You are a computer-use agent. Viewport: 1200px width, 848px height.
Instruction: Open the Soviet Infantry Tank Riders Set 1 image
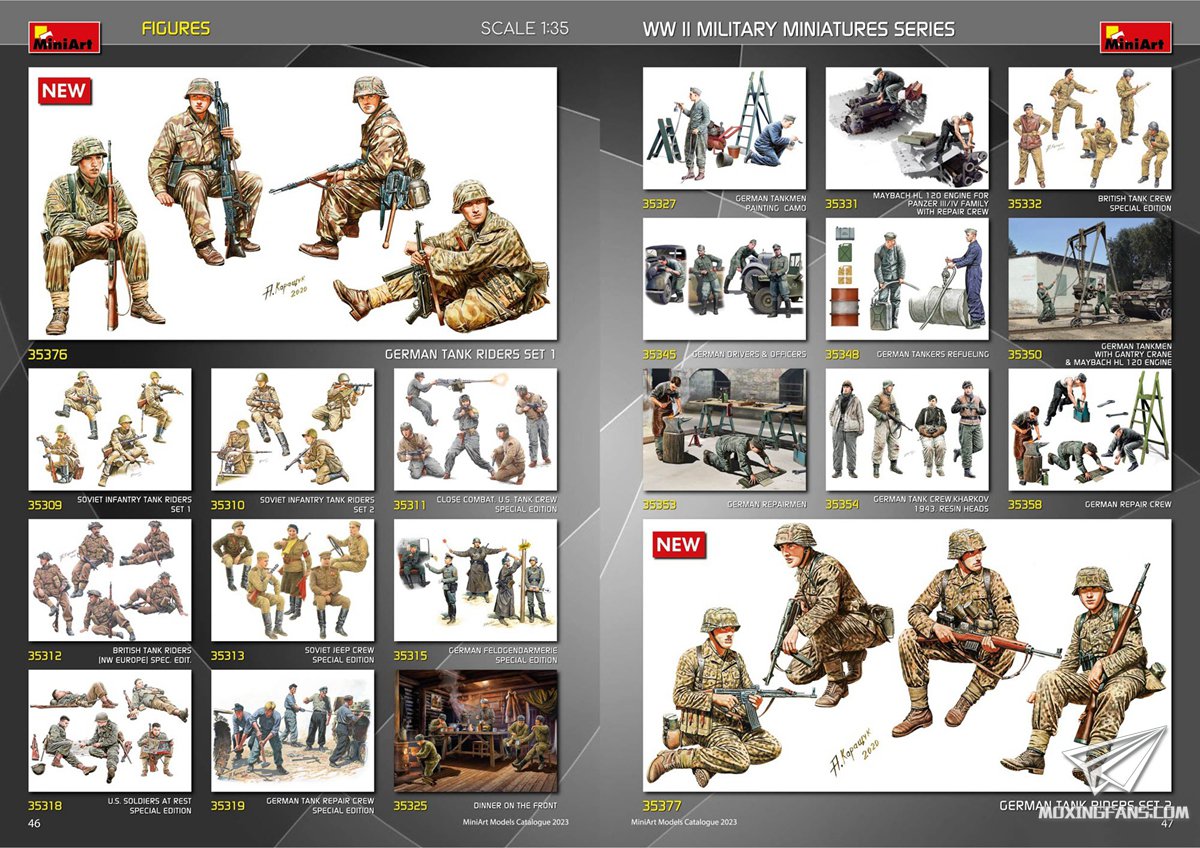[110, 430]
